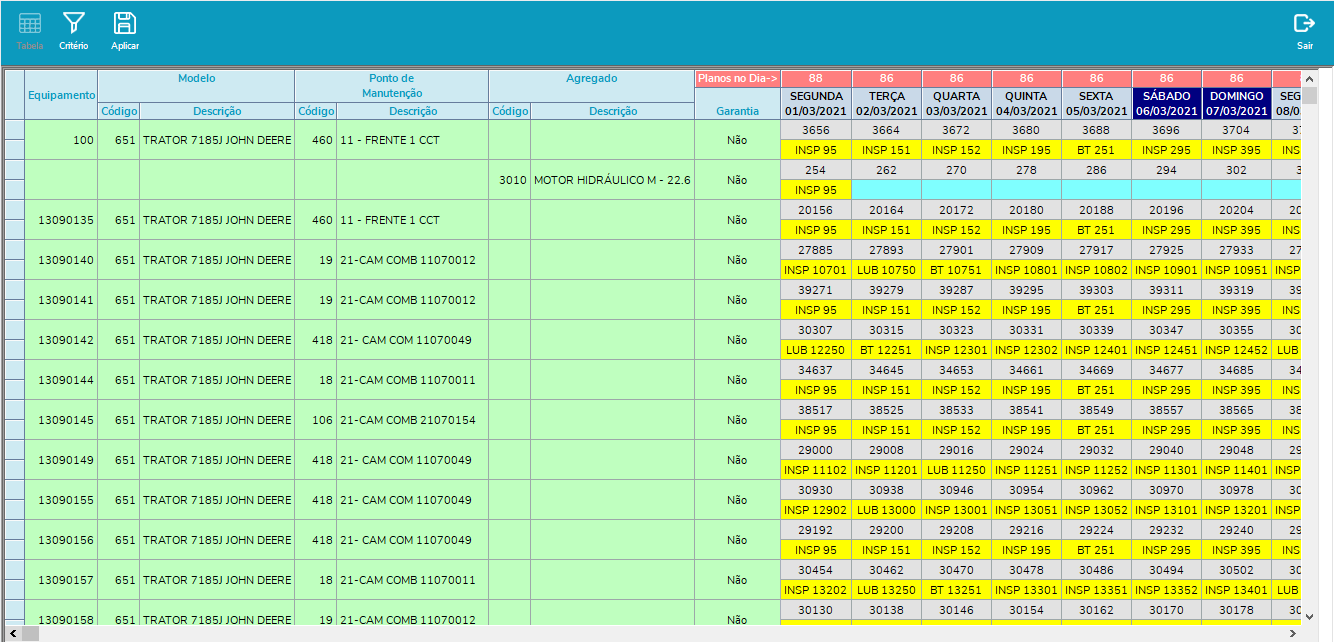Select the row selector for equipment 13090140
The height and width of the screenshot is (642, 1334).
click(14, 260)
